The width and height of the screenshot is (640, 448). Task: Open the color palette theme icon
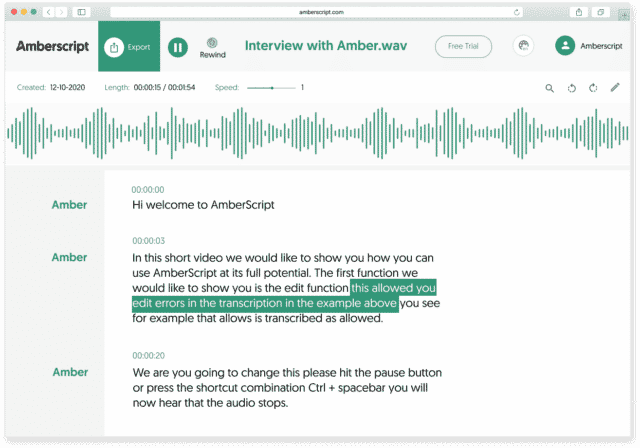[x=523, y=46]
